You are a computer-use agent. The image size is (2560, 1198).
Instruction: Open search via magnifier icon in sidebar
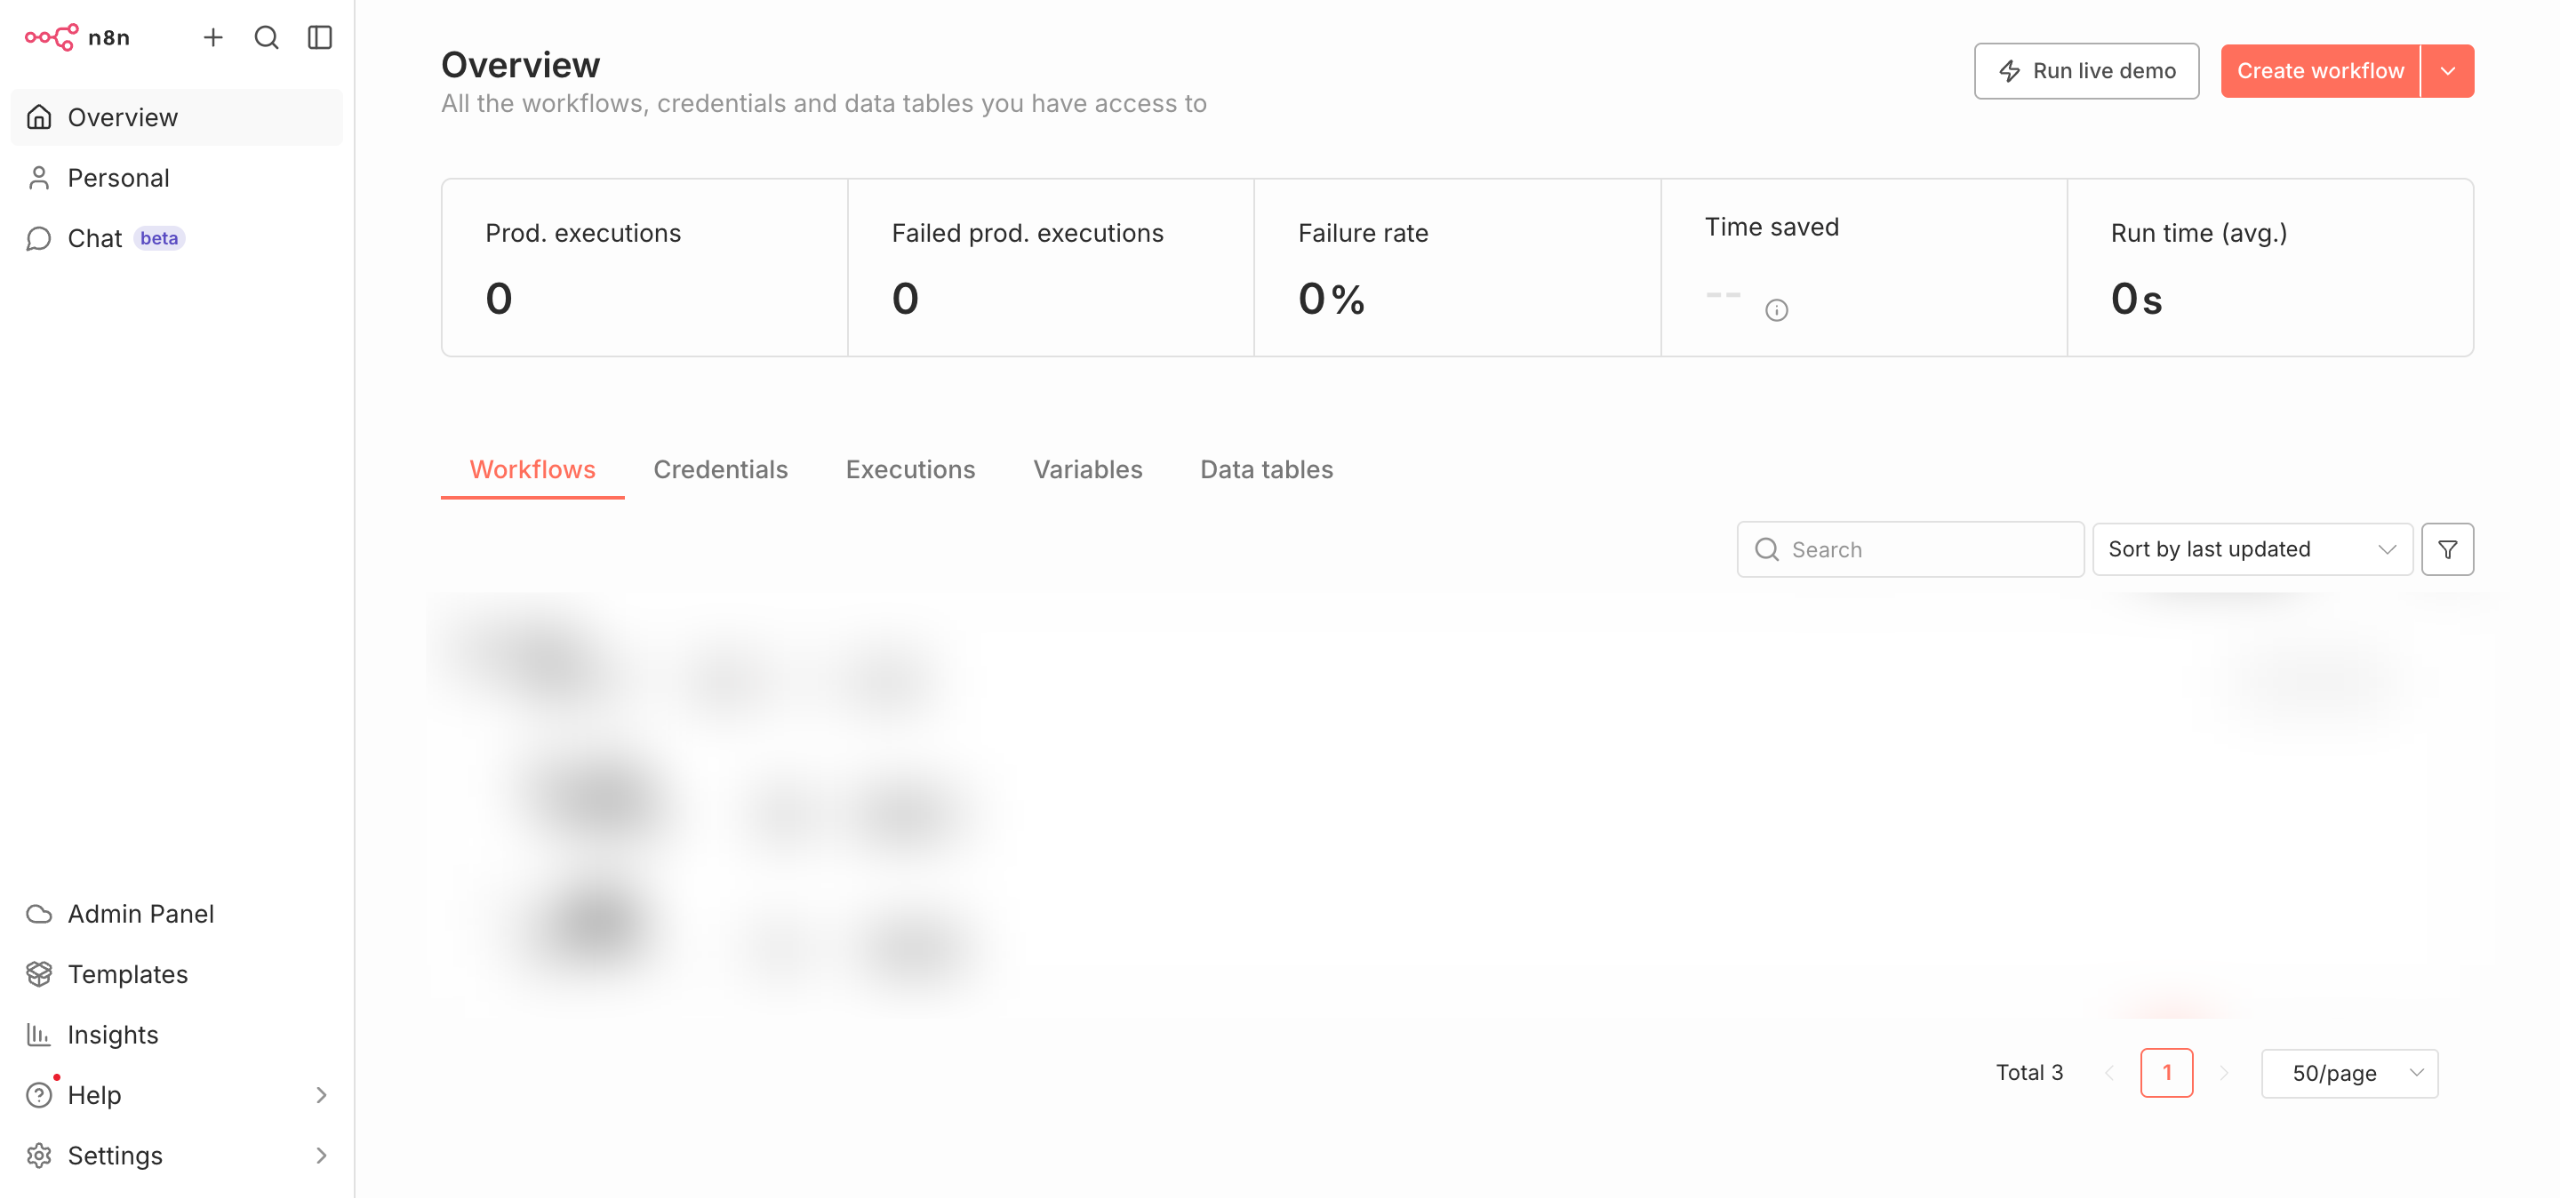tap(266, 38)
